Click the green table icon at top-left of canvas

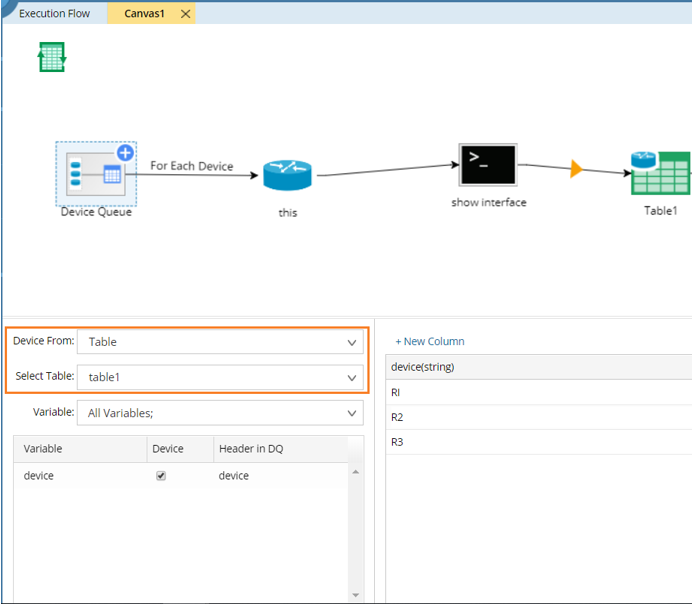[52, 57]
